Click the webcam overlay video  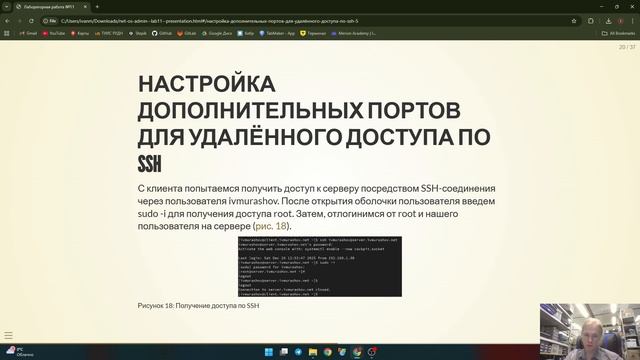pyautogui.click(x=590, y=332)
